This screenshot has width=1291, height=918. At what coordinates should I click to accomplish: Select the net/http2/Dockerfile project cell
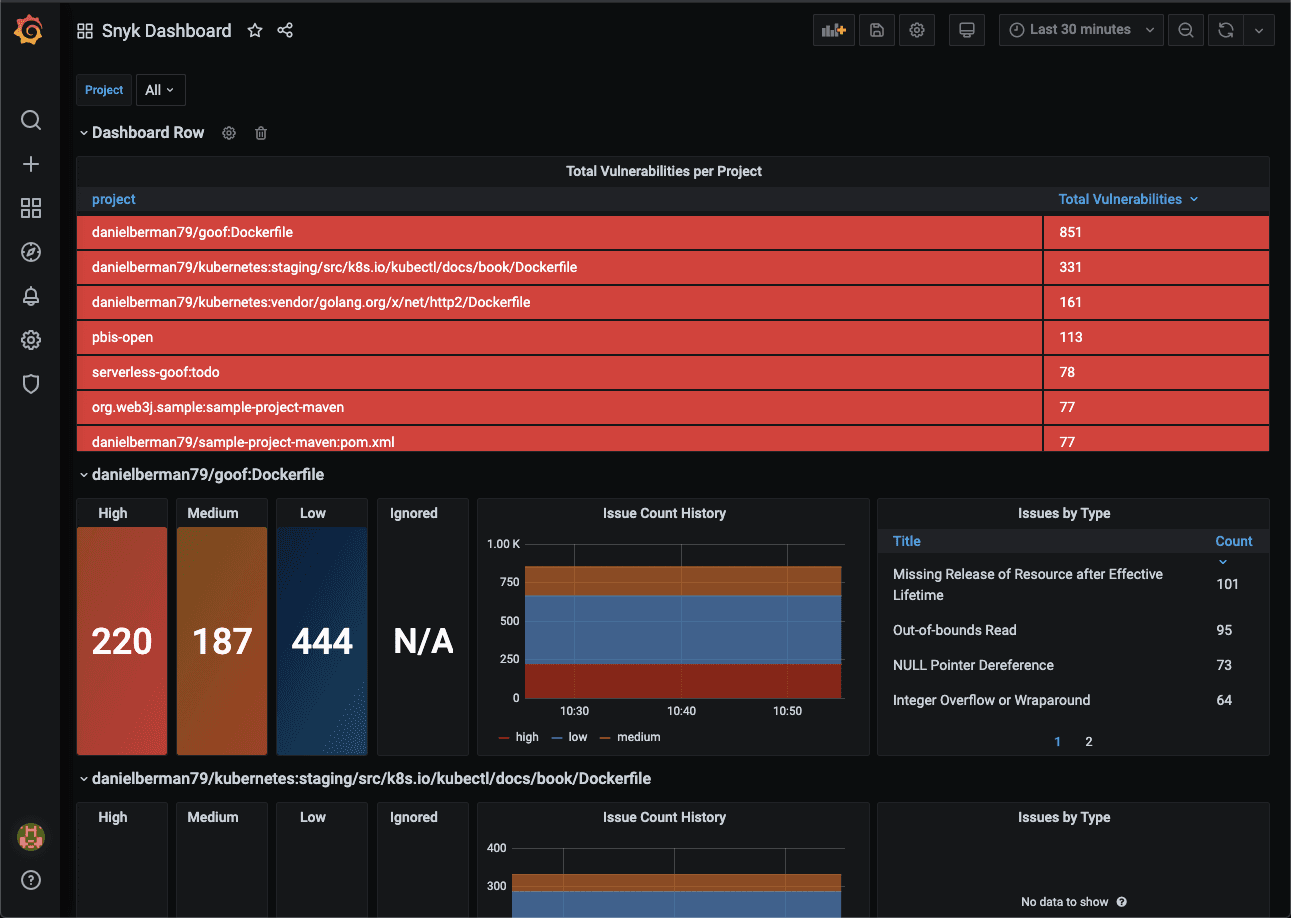click(x=559, y=302)
